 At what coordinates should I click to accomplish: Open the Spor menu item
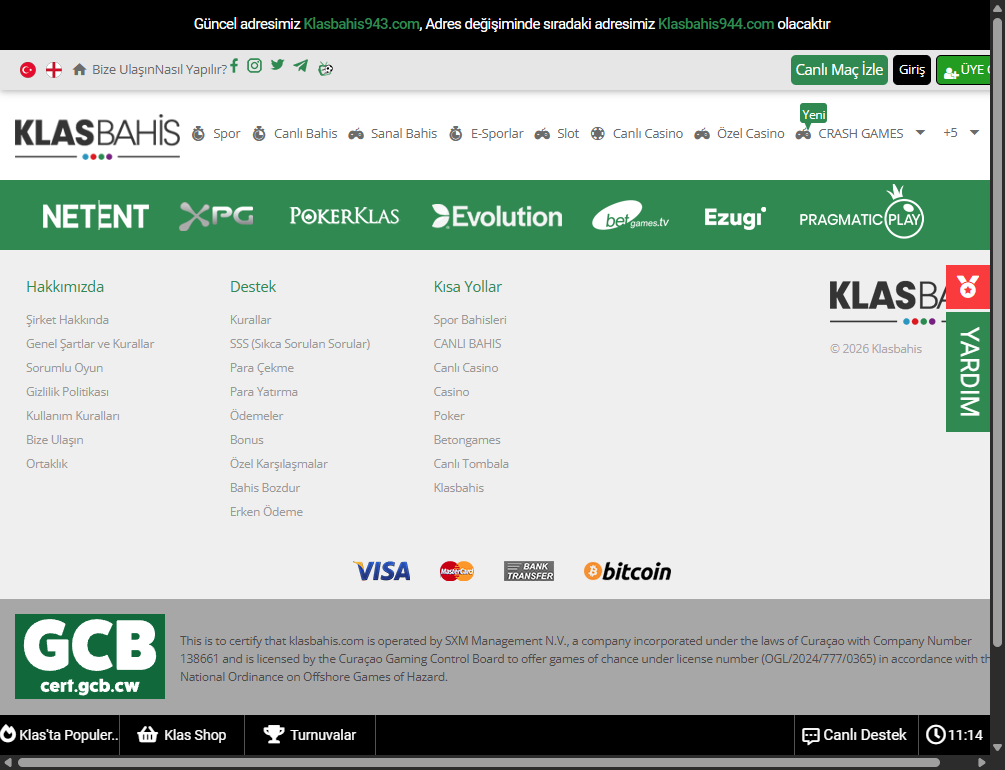(x=217, y=133)
